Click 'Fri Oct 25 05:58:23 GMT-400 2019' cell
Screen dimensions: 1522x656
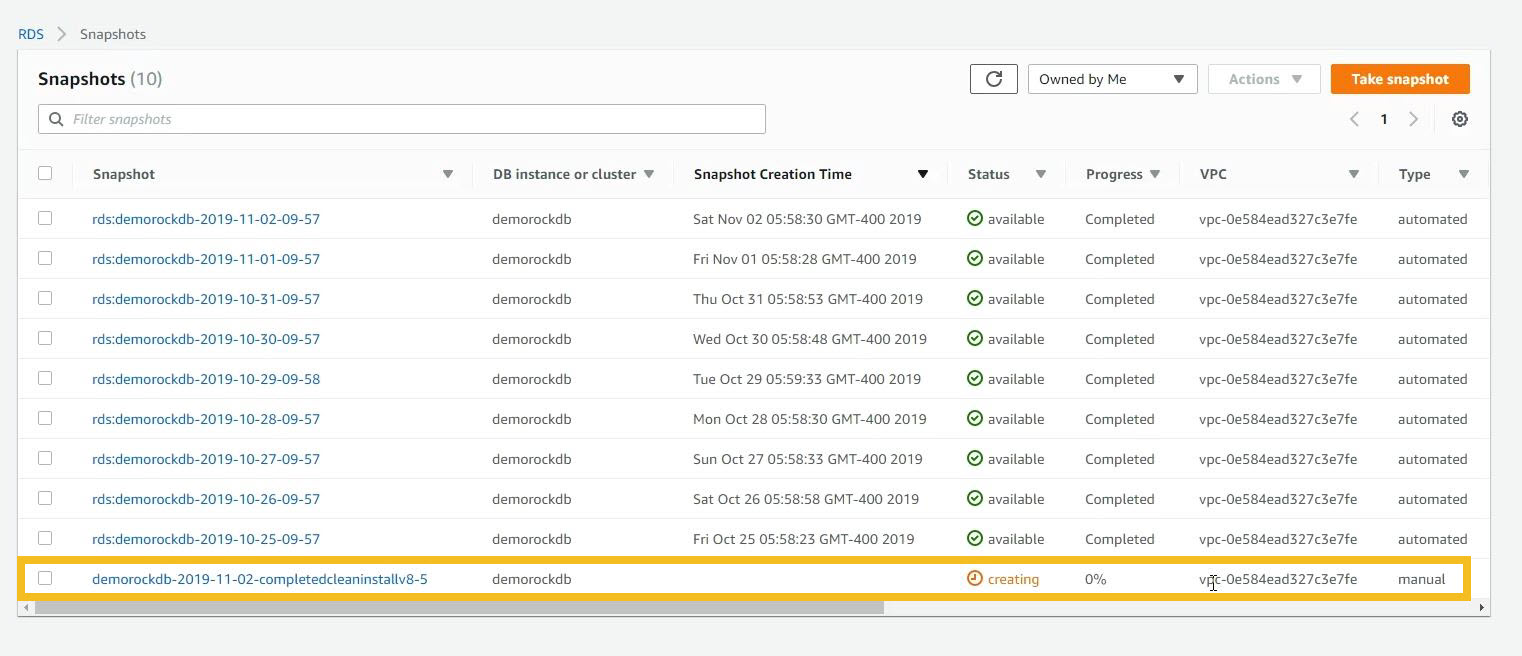click(803, 539)
